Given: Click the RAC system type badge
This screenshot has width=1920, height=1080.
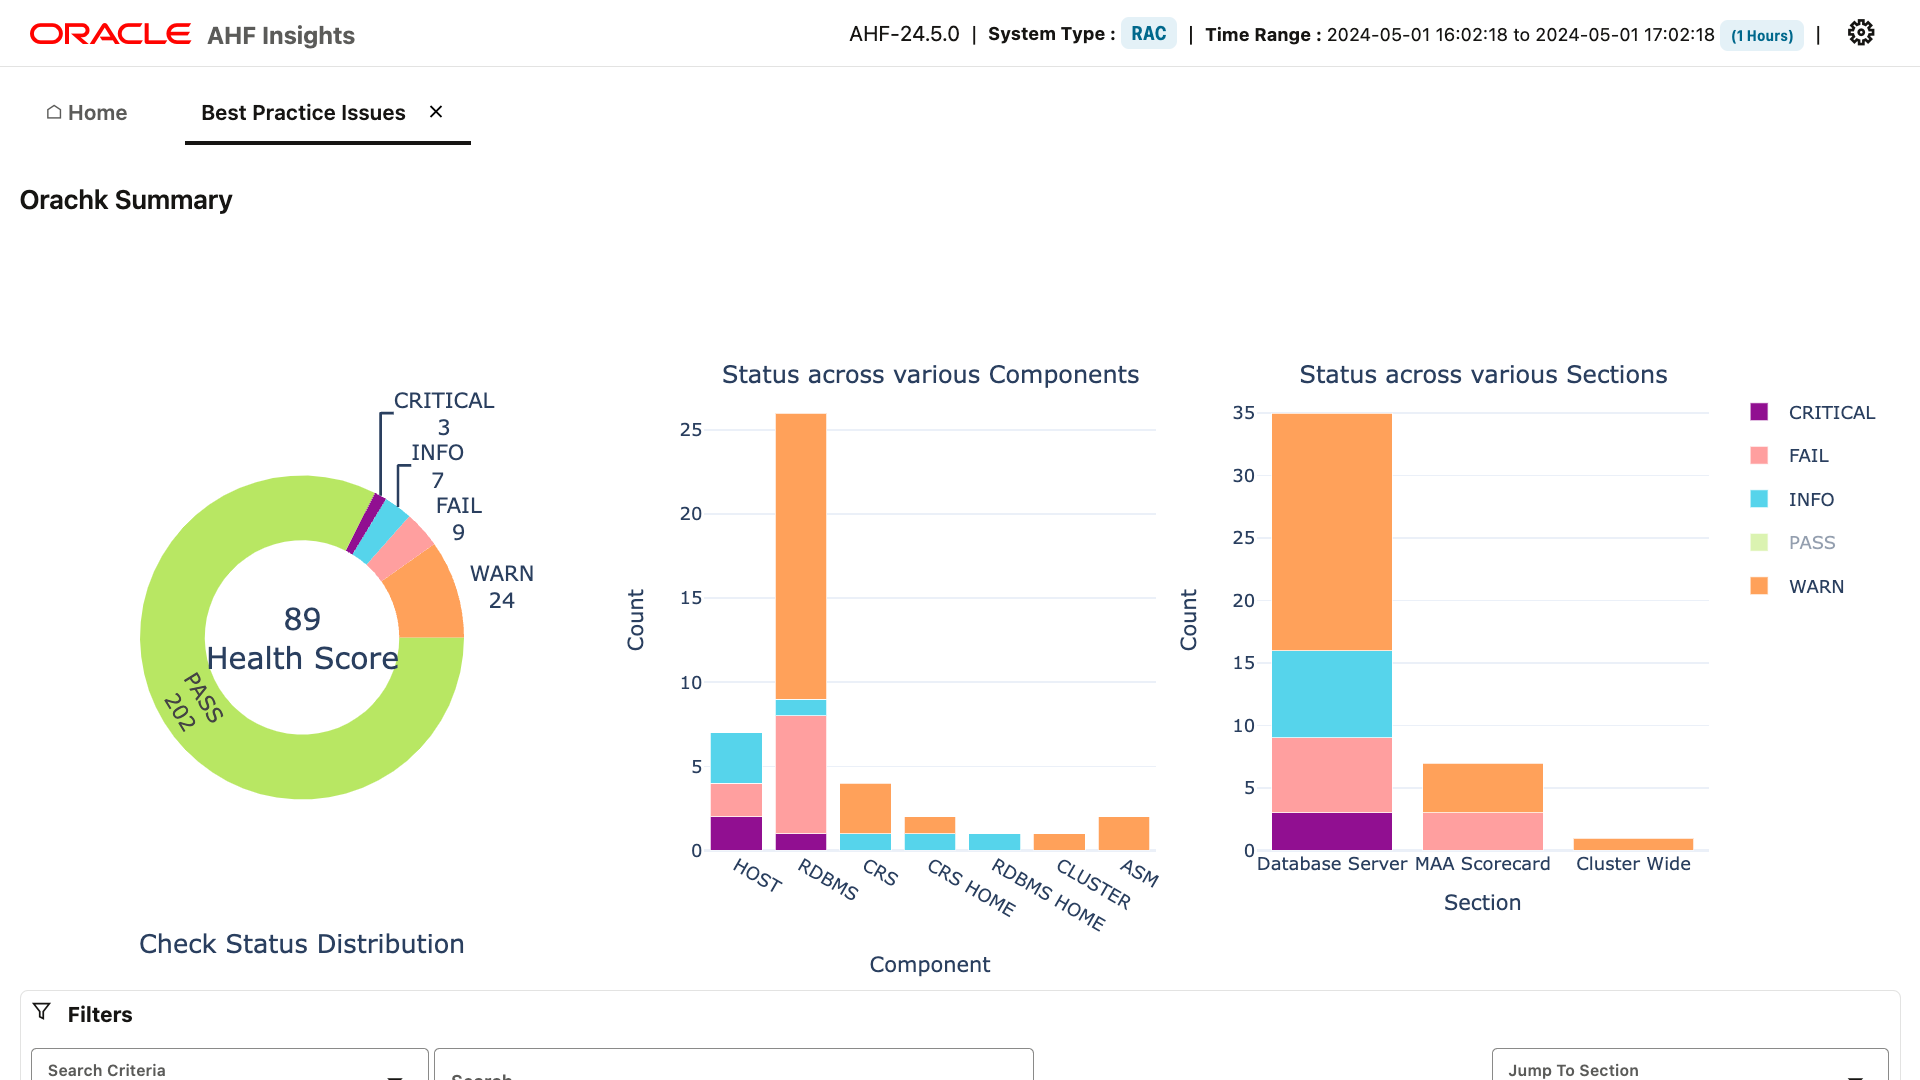Looking at the screenshot, I should pos(1148,33).
